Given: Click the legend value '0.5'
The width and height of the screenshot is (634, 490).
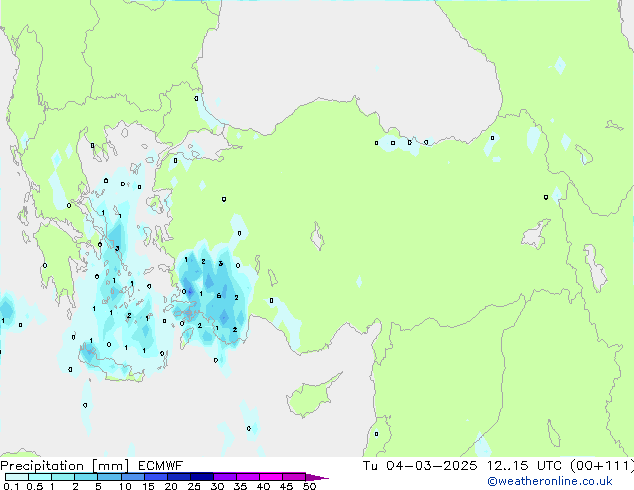Looking at the screenshot, I should pos(35,486).
